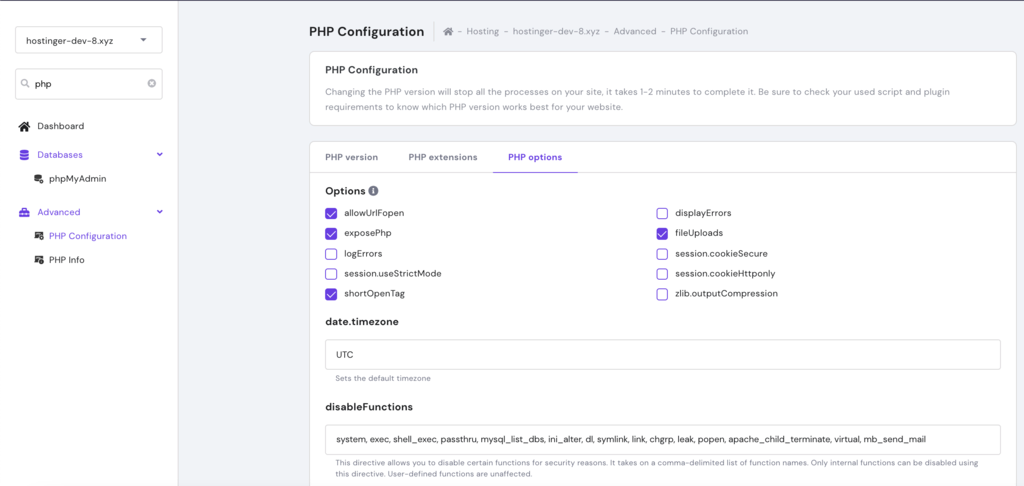
Task: Clear the php search with X icon
Action: click(x=152, y=84)
